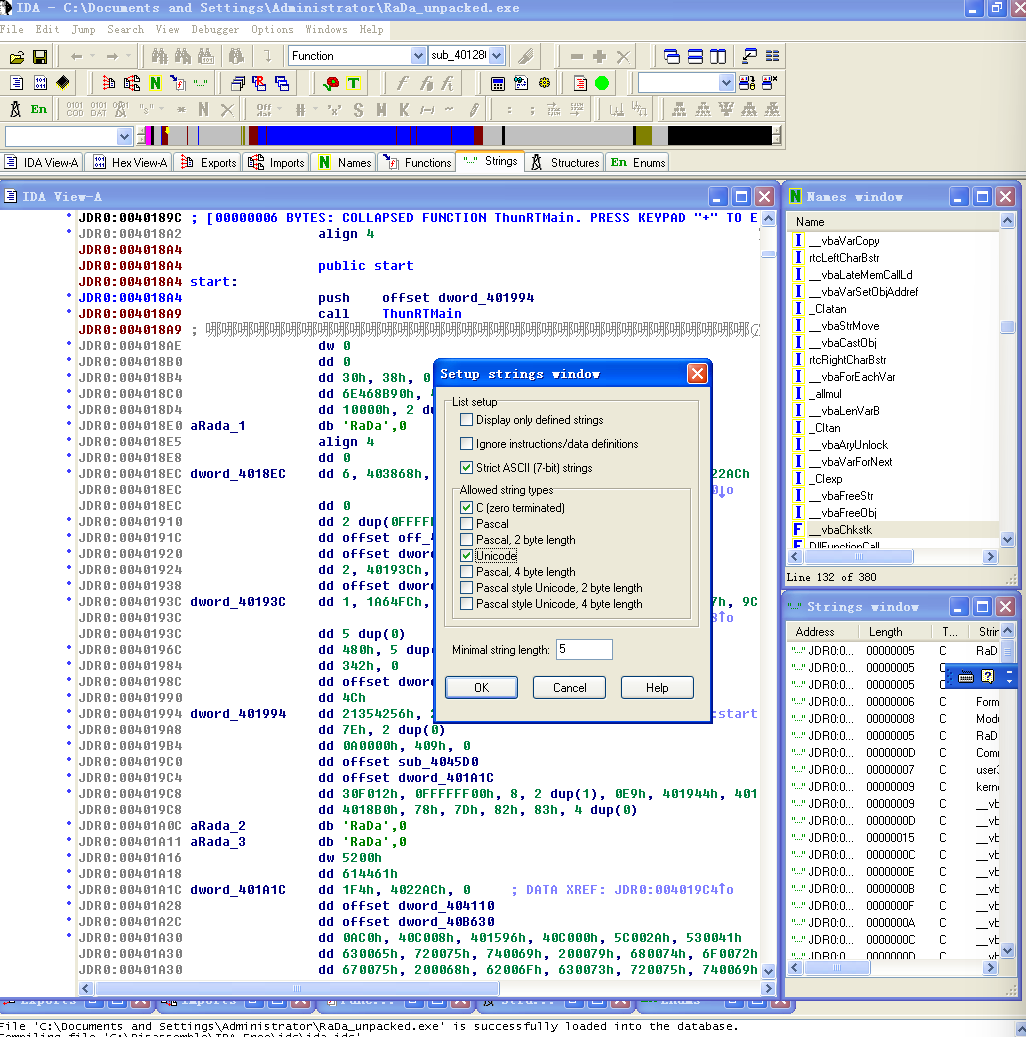Click the yellow gear settings icon
This screenshot has height=1037, width=1026.
(x=544, y=83)
